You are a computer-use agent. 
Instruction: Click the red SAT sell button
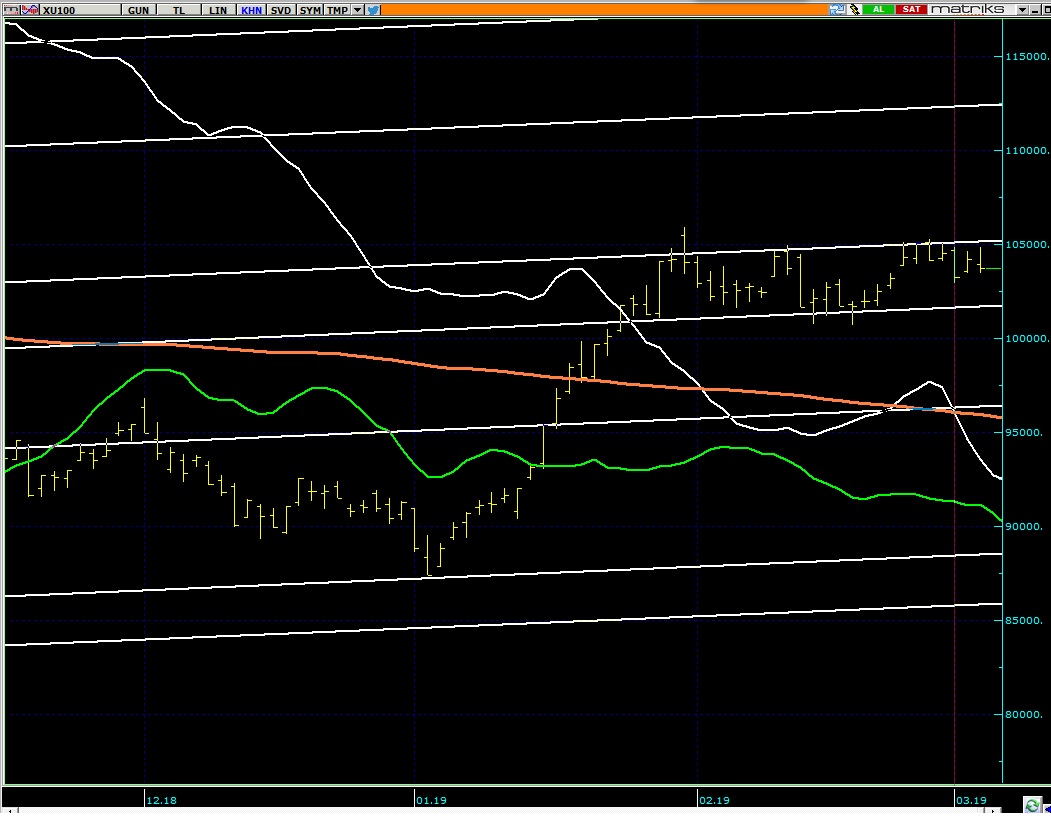coord(911,9)
